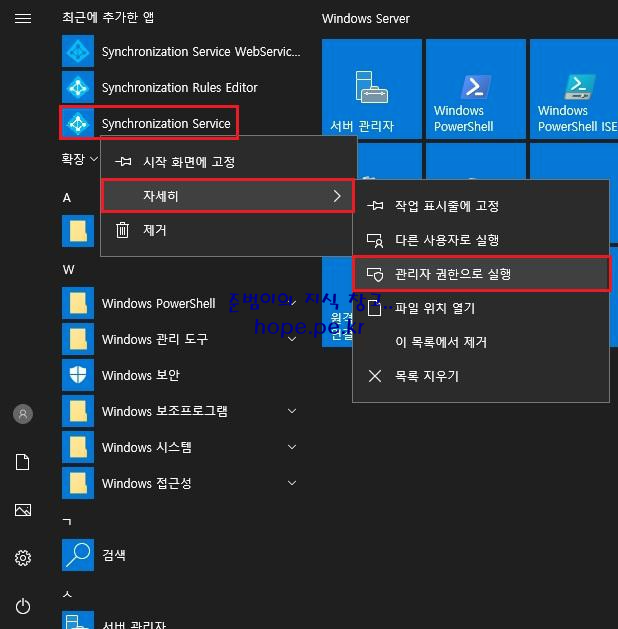Click the Synchronization Service WebServic... label
Viewport: 618px width, 629px height.
tap(201, 51)
